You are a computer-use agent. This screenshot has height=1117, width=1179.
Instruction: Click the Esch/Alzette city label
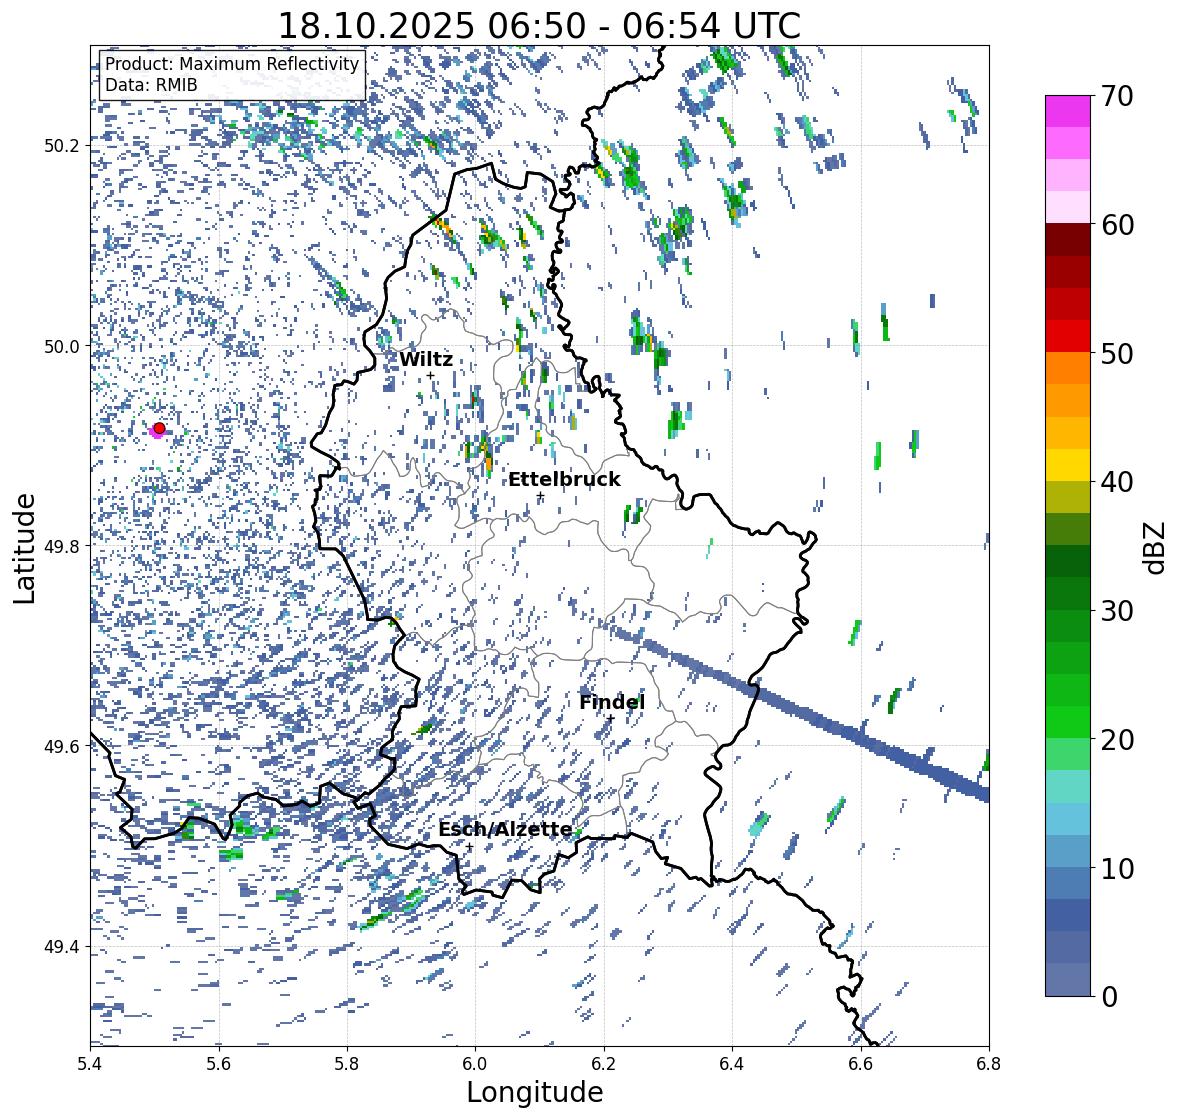tap(505, 829)
